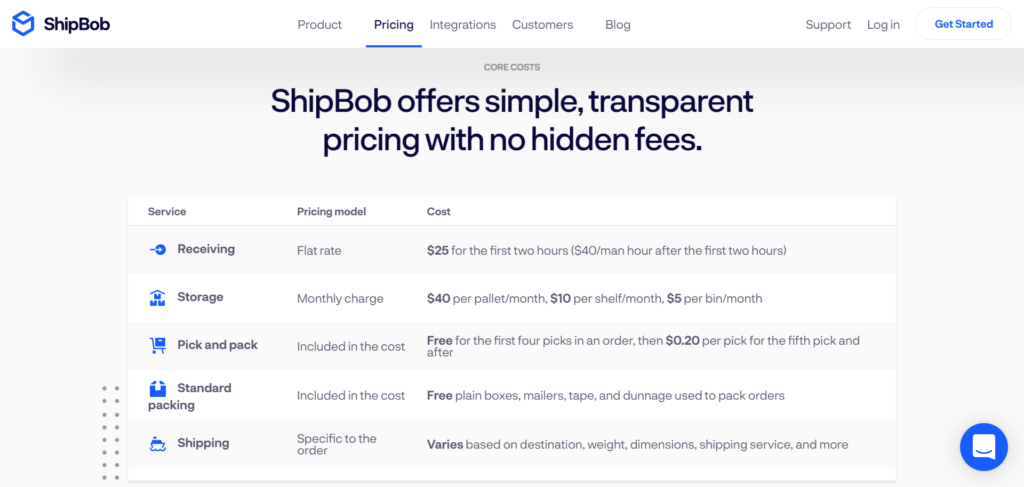
Task: Click the Log in link
Action: point(883,25)
